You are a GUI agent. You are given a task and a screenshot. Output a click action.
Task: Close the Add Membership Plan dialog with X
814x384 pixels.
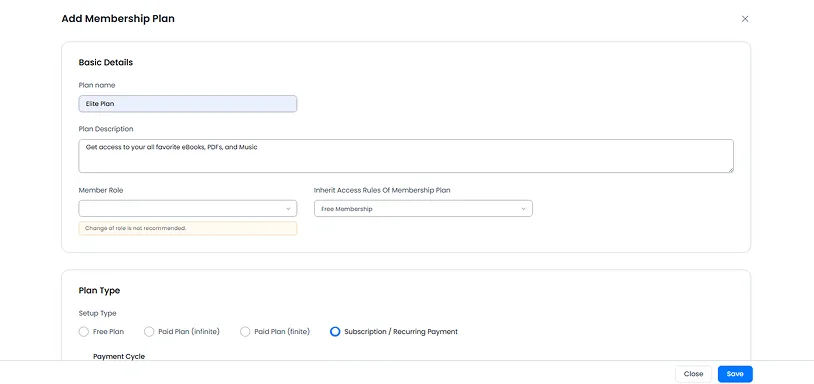point(745,19)
